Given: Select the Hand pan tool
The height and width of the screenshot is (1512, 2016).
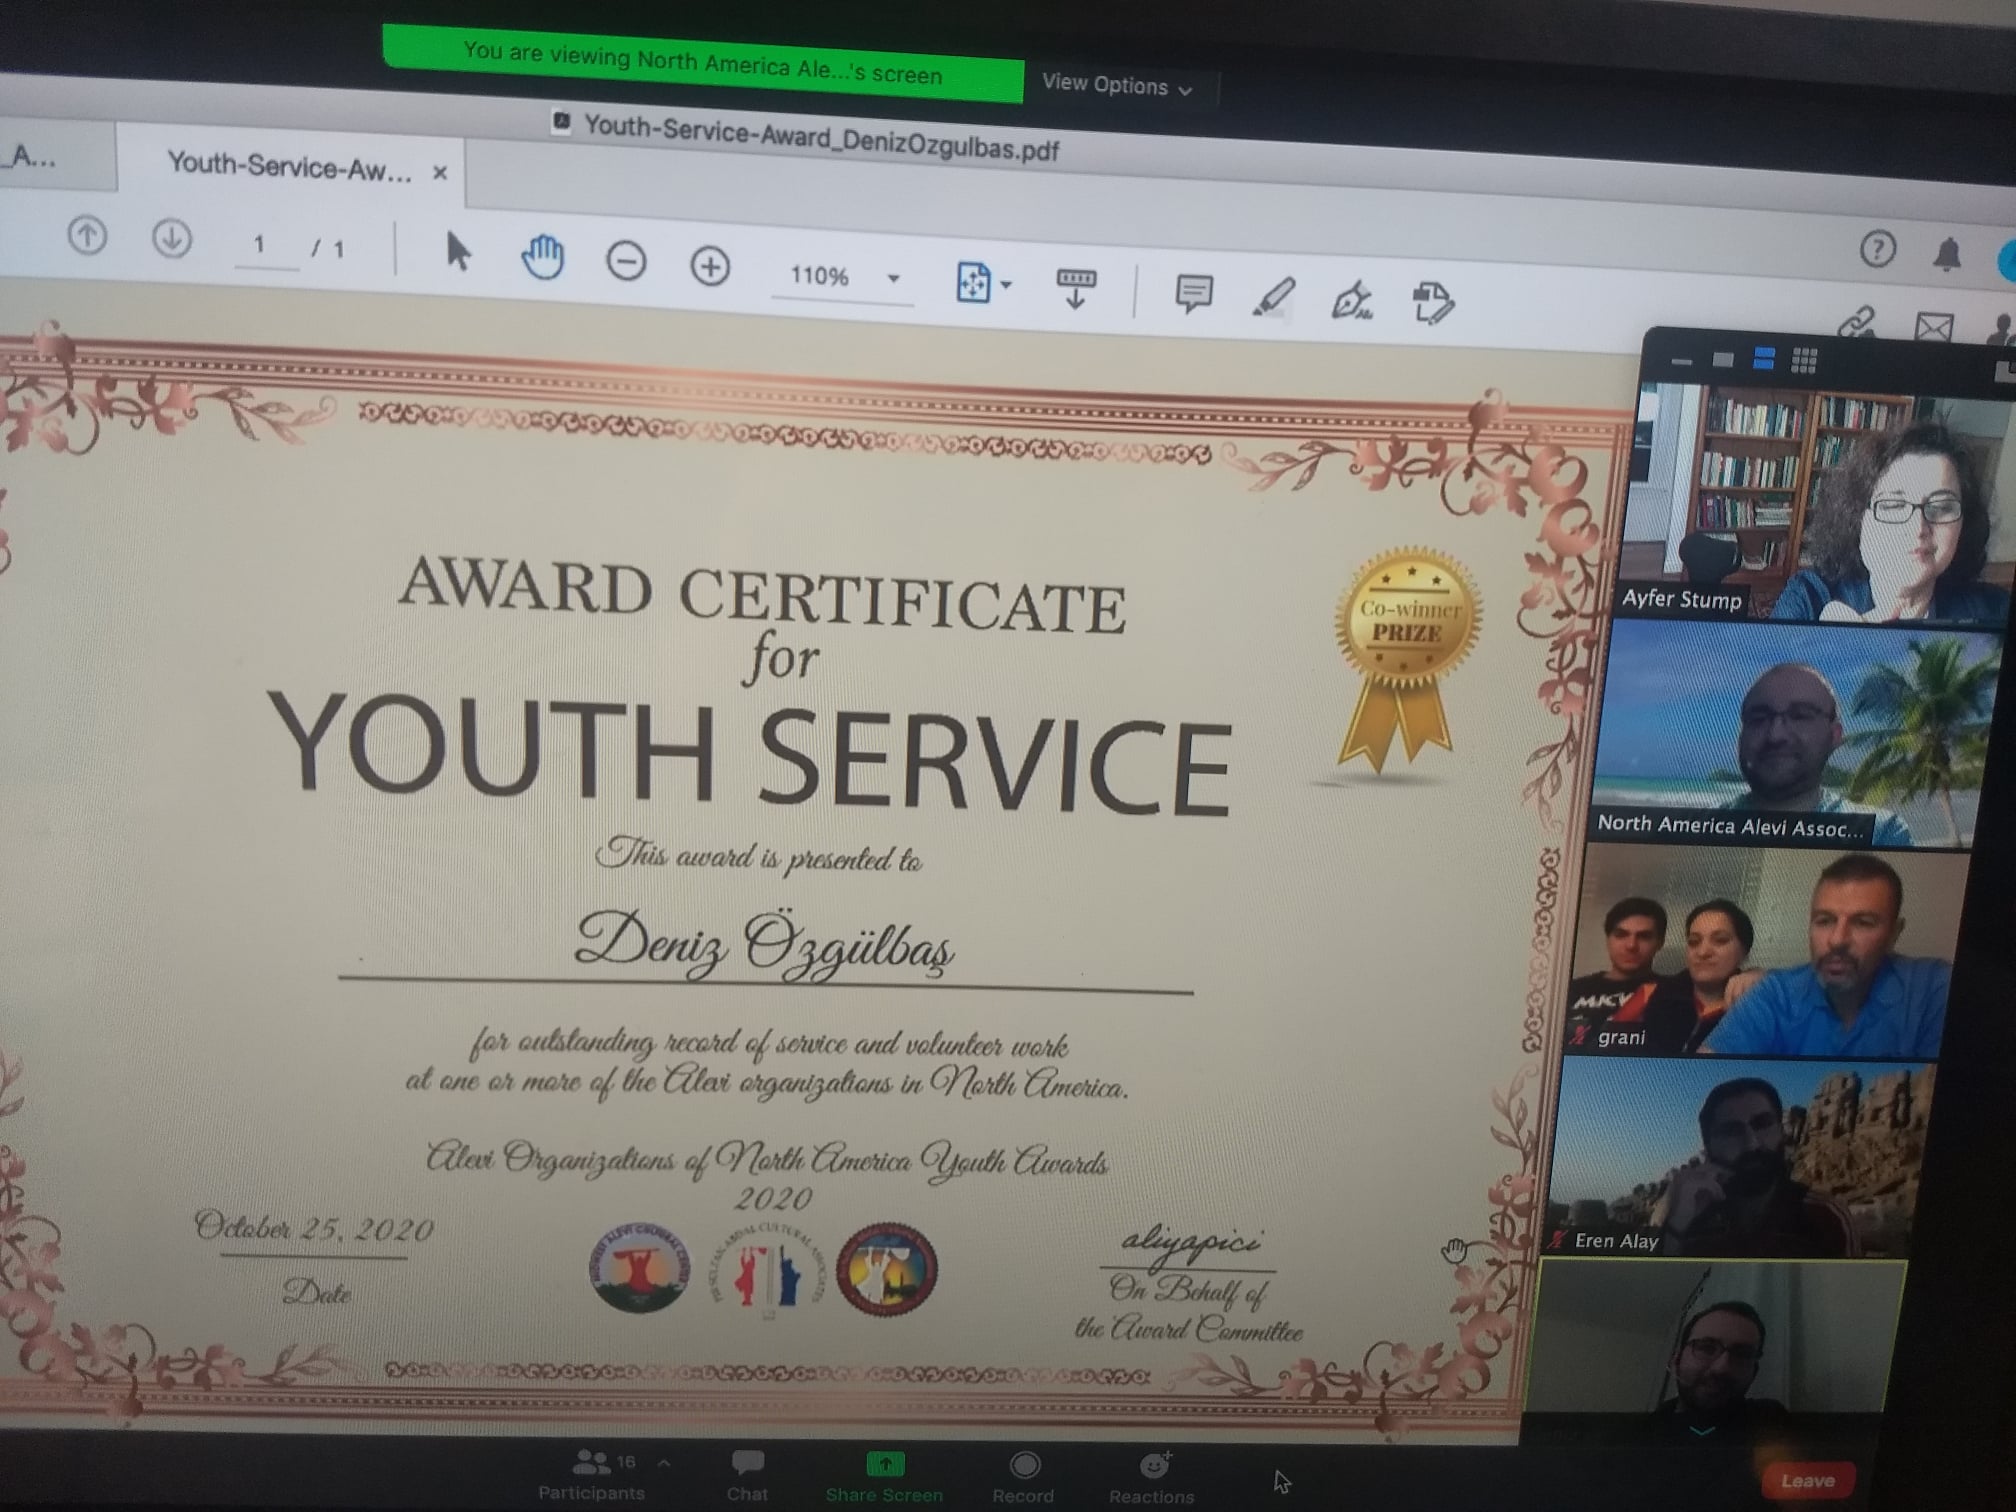Looking at the screenshot, I should 543,258.
